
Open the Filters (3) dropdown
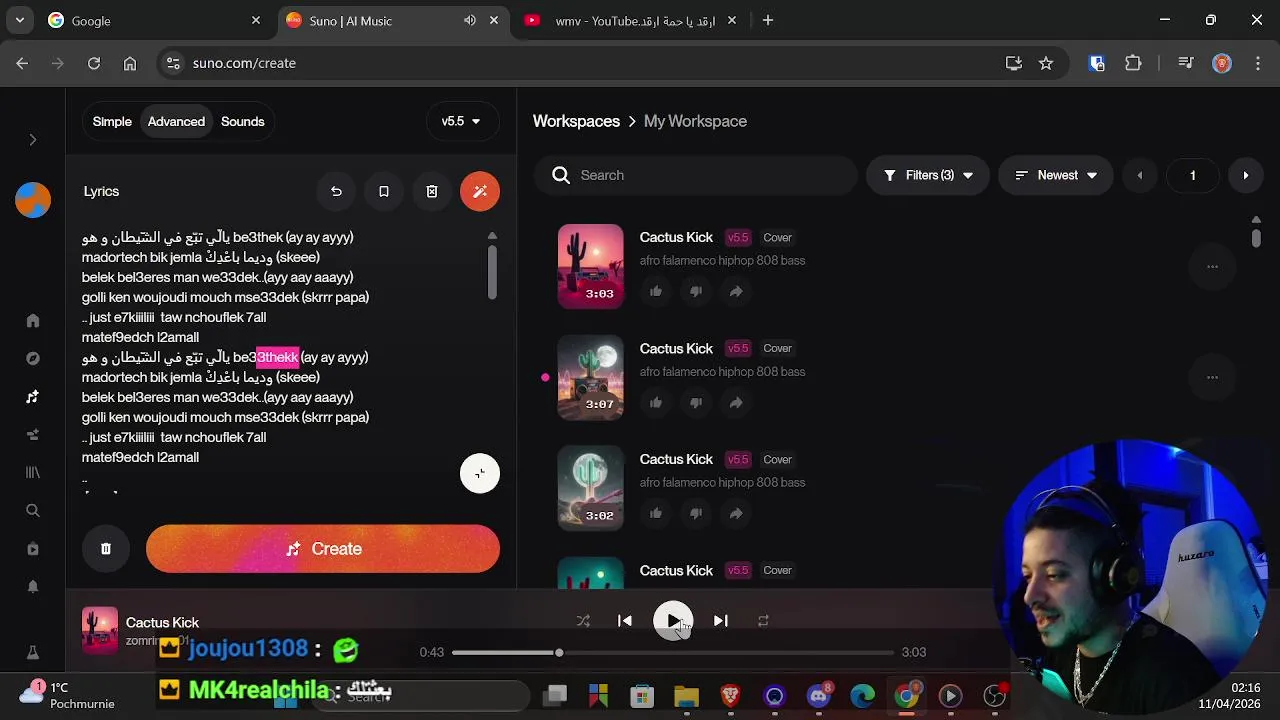[928, 175]
